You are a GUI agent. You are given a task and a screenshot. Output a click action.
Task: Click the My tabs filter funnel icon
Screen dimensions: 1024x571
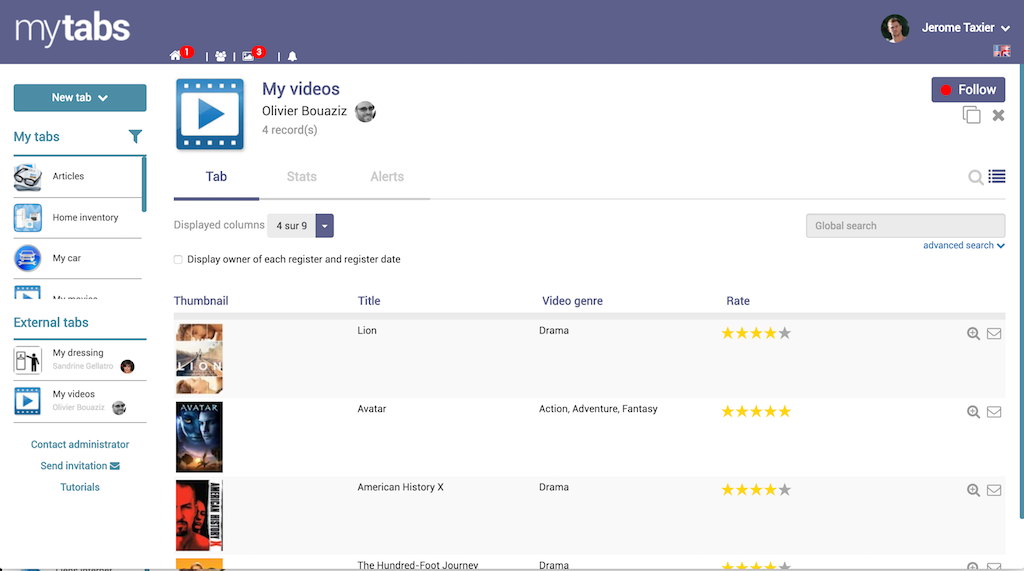click(135, 136)
